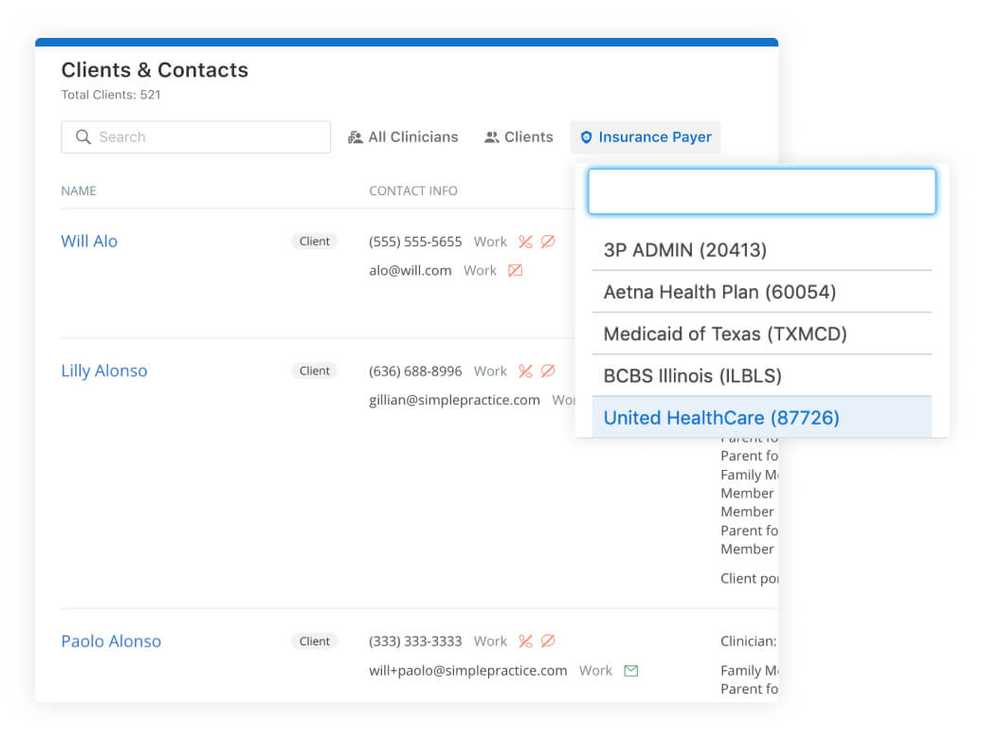This screenshot has height=742, width=985.
Task: Click the CONTACT INFO column header
Action: (413, 191)
